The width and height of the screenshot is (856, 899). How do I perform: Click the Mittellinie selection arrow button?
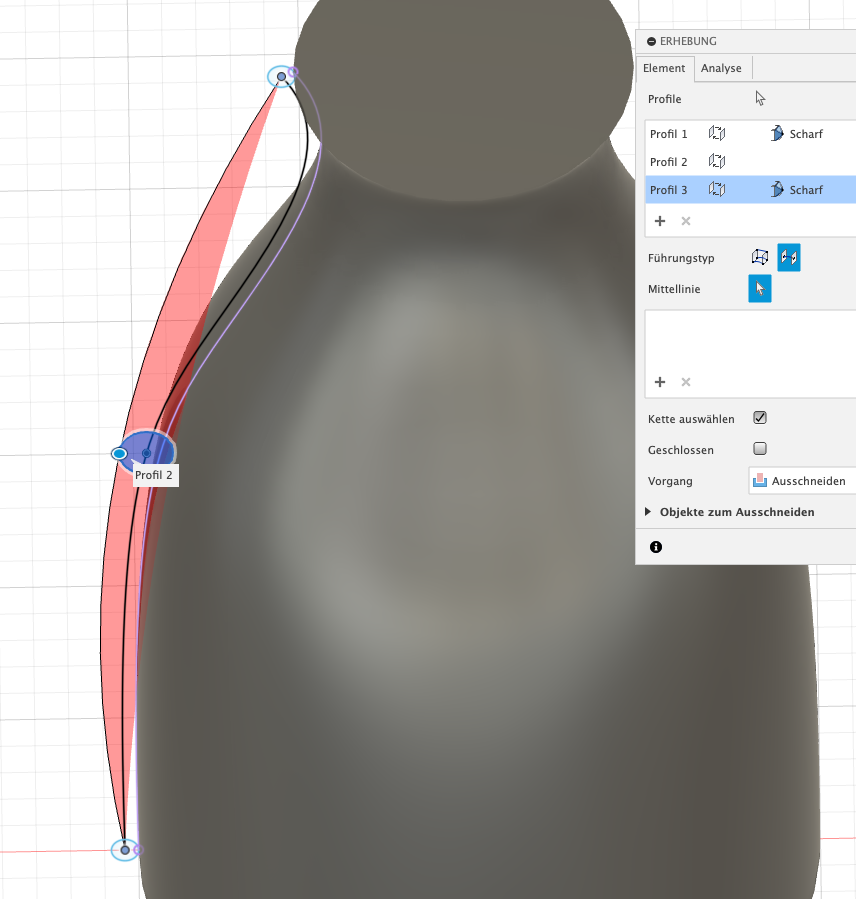[760, 289]
